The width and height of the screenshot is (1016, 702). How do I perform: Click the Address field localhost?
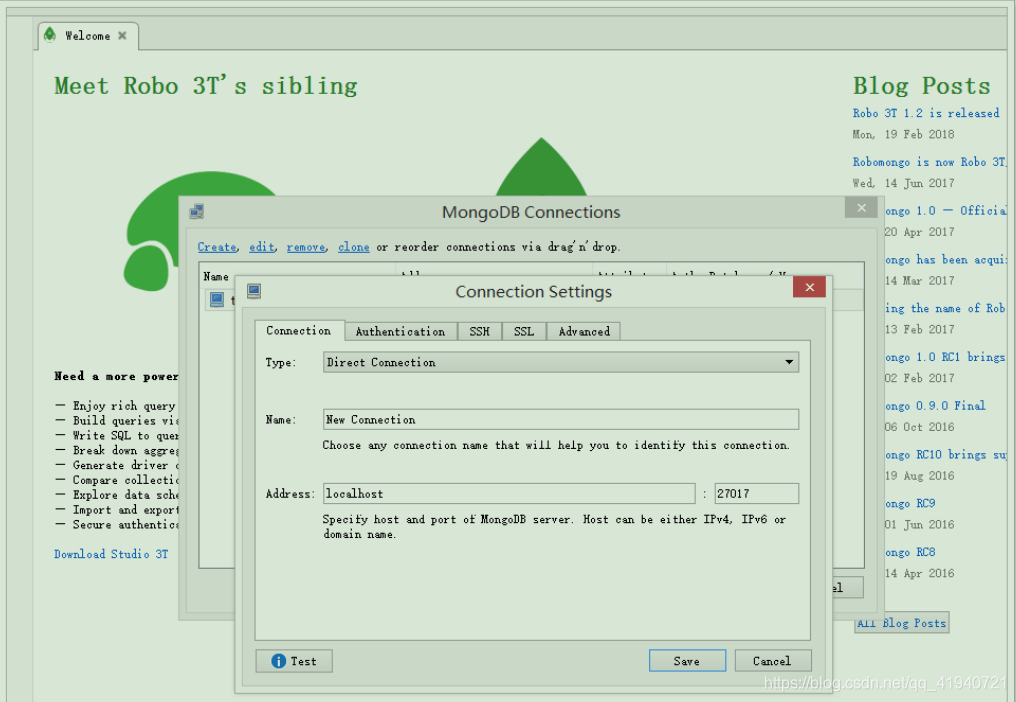point(509,493)
